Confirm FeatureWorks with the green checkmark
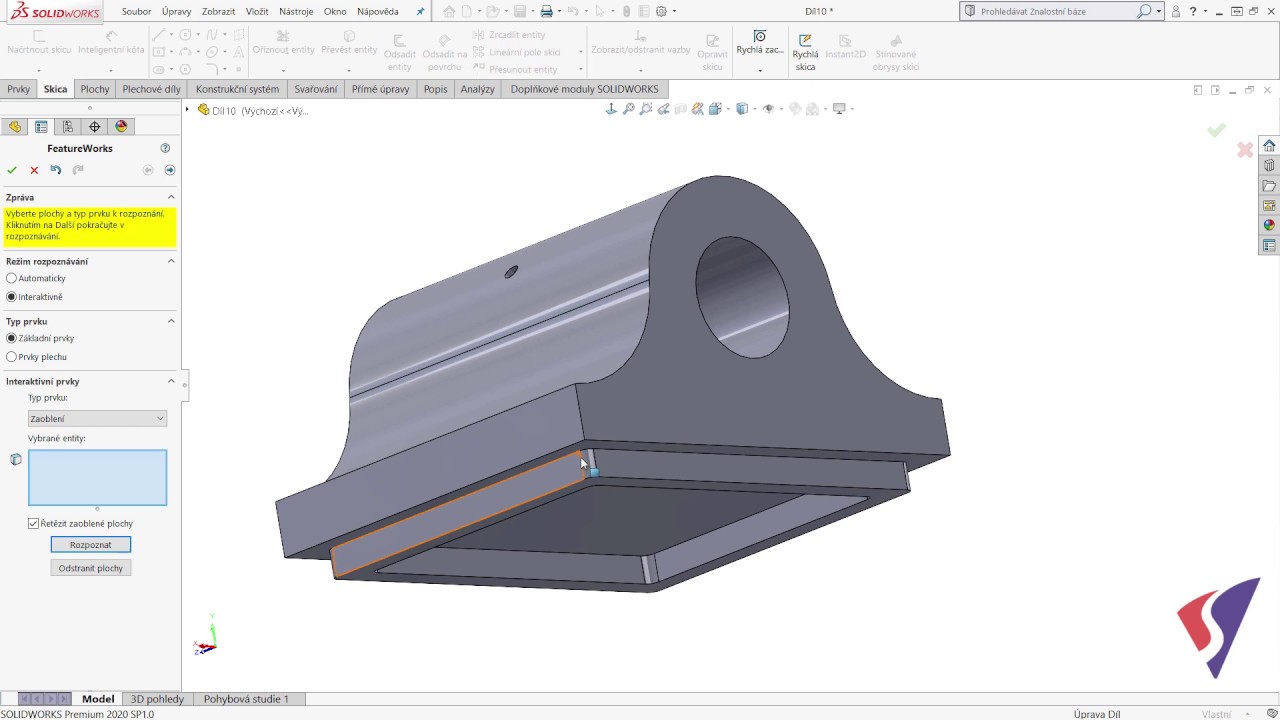Viewport: 1280px width, 720px height. [12, 170]
